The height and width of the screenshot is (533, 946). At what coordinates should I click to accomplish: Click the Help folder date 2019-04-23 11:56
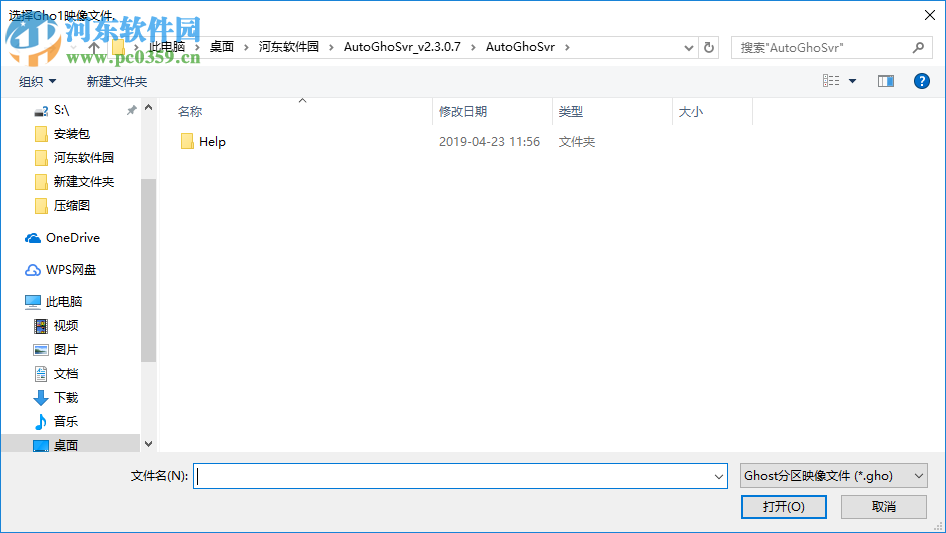(x=489, y=142)
